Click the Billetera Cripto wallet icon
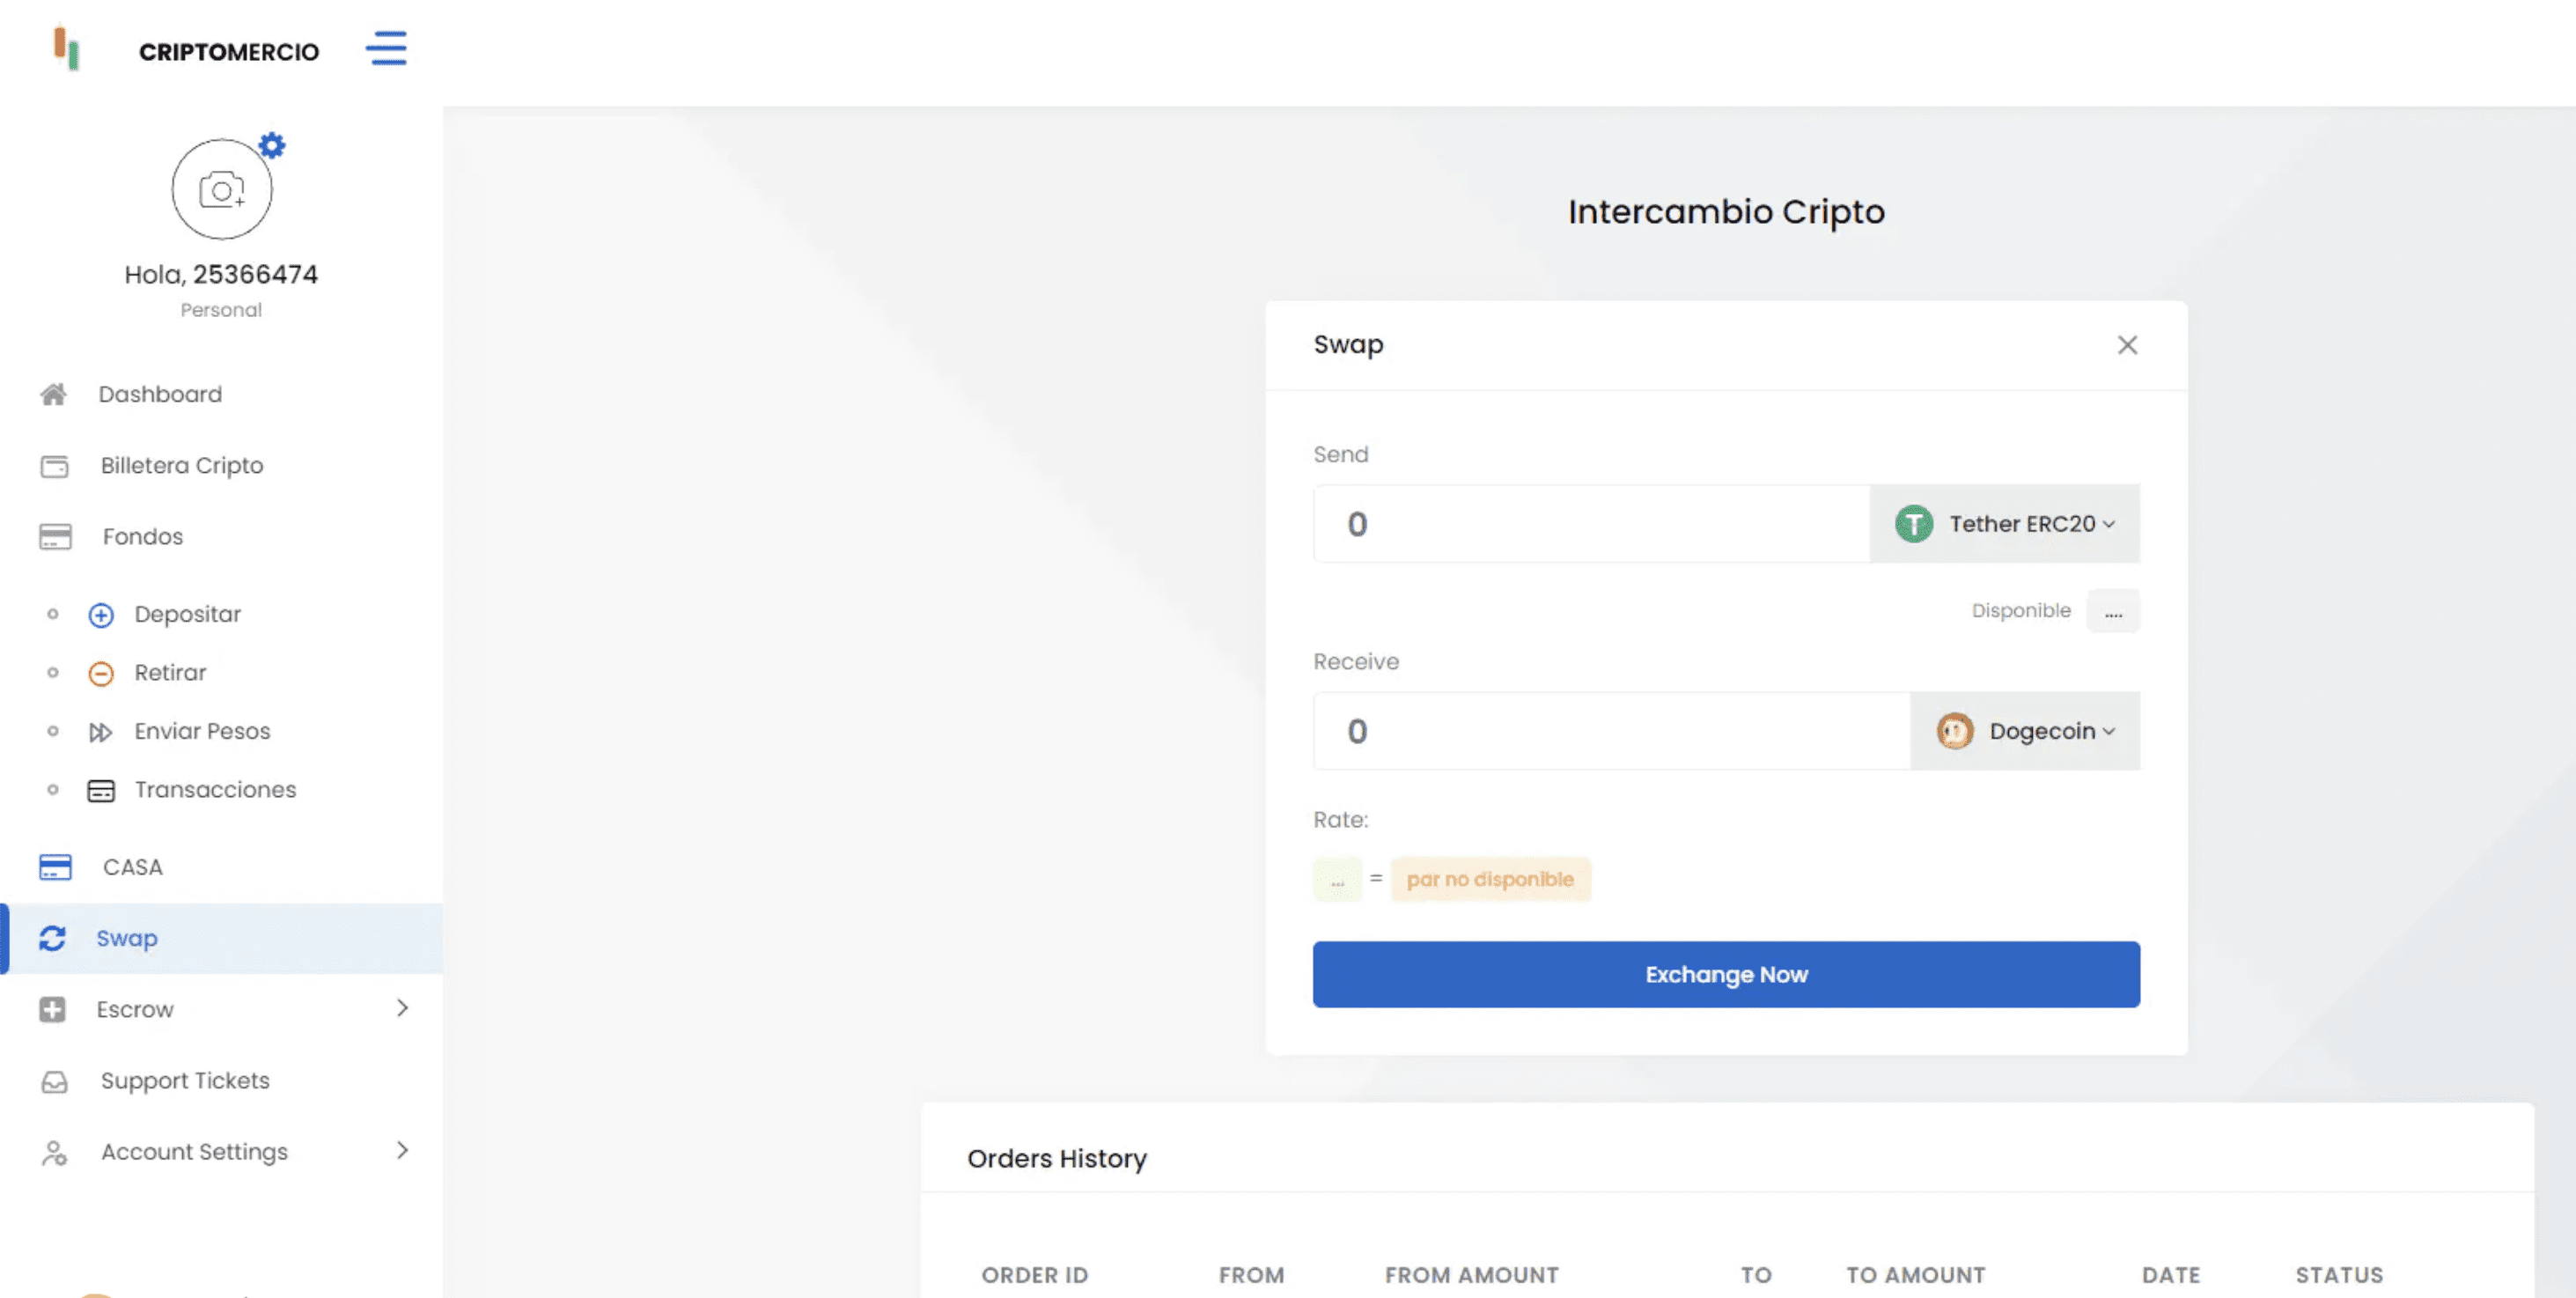Viewport: 2576px width, 1298px height. click(54, 466)
